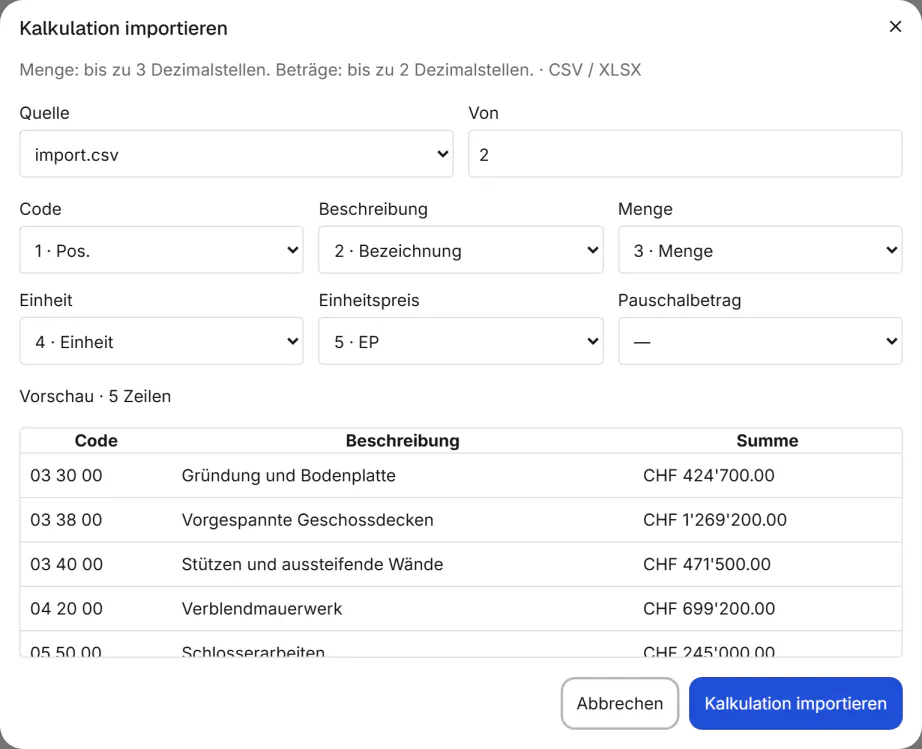Select the Gründung und Bodenplatte cell
This screenshot has width=922, height=749.
coord(289,476)
